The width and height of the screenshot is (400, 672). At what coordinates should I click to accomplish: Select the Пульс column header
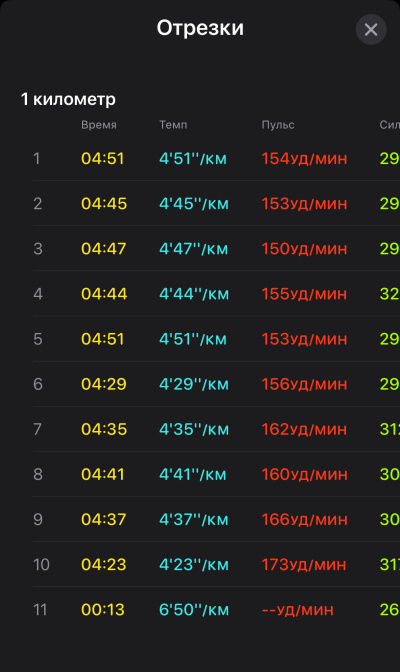[x=278, y=125]
